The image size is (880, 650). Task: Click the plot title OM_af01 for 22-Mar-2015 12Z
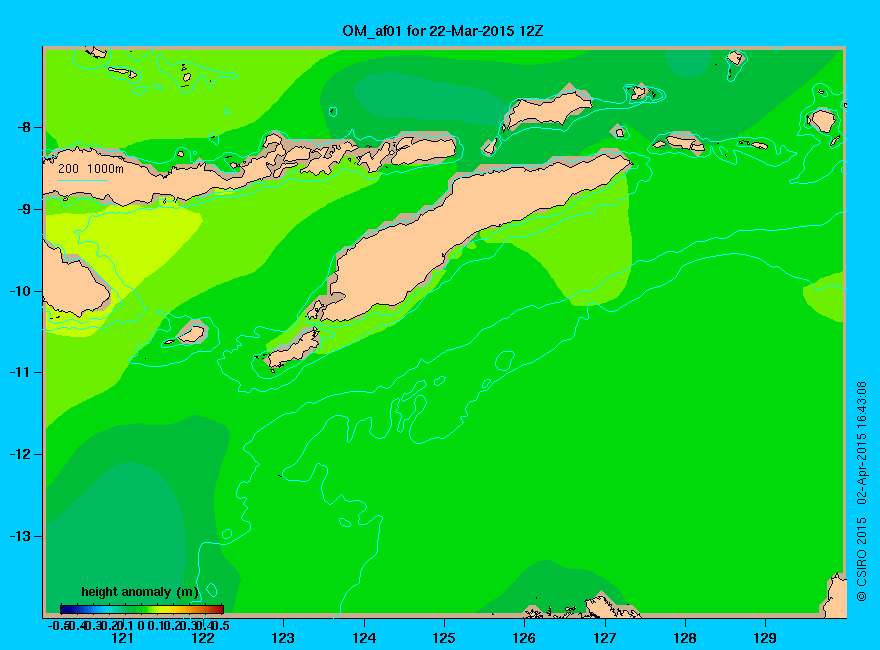tap(442, 31)
